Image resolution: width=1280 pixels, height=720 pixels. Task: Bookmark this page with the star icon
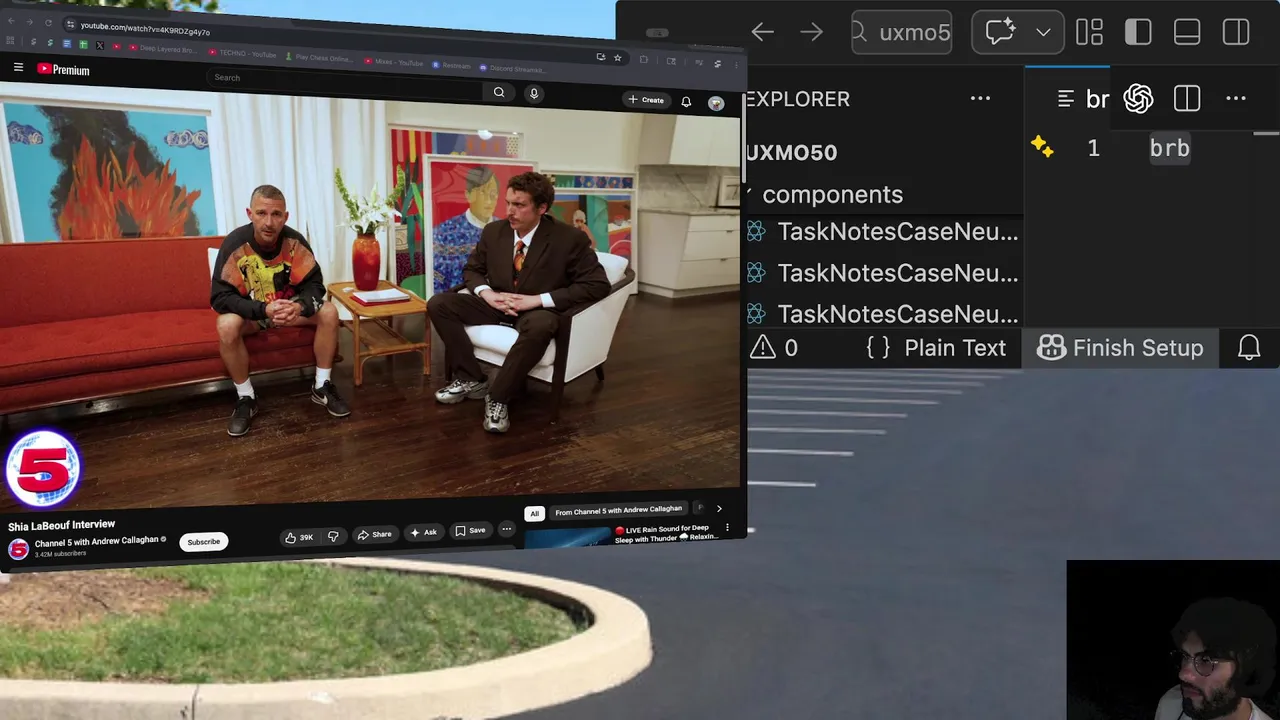[617, 58]
